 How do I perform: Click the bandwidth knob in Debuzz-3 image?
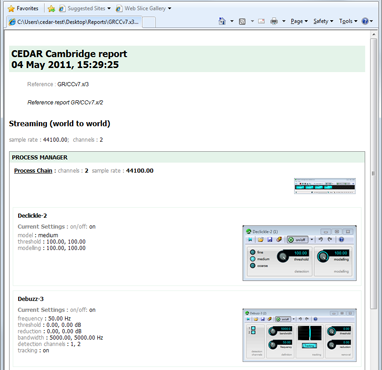[272, 331]
